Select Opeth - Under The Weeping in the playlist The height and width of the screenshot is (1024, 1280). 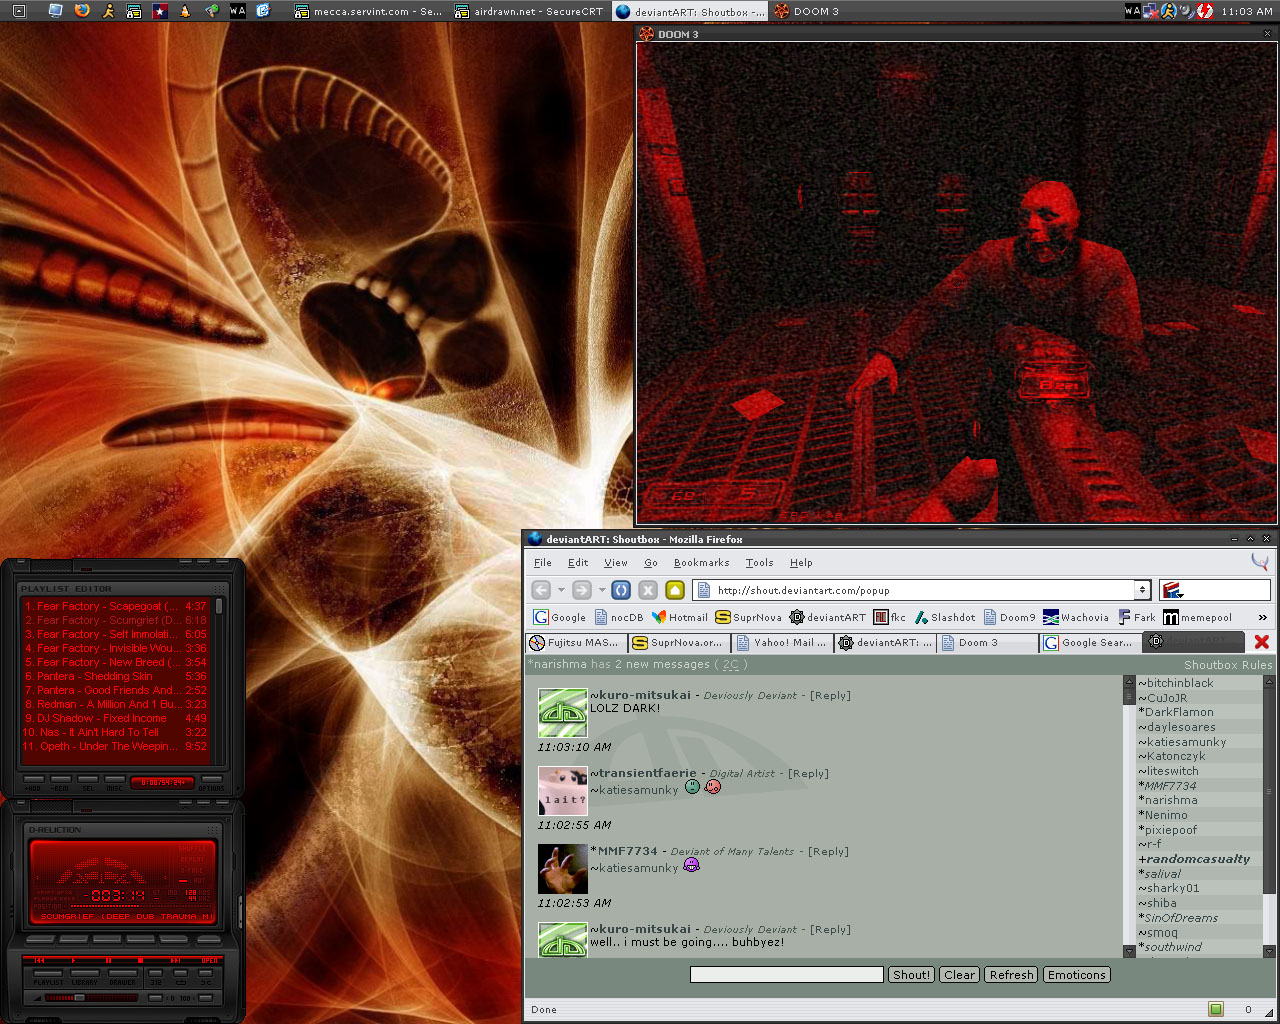(115, 746)
